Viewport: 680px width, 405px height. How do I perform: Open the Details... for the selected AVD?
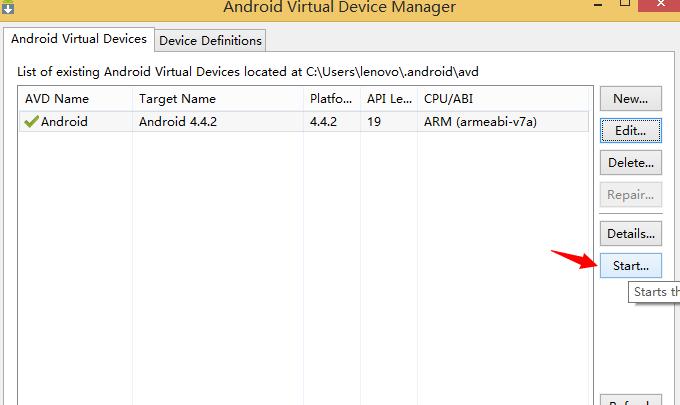tap(631, 234)
